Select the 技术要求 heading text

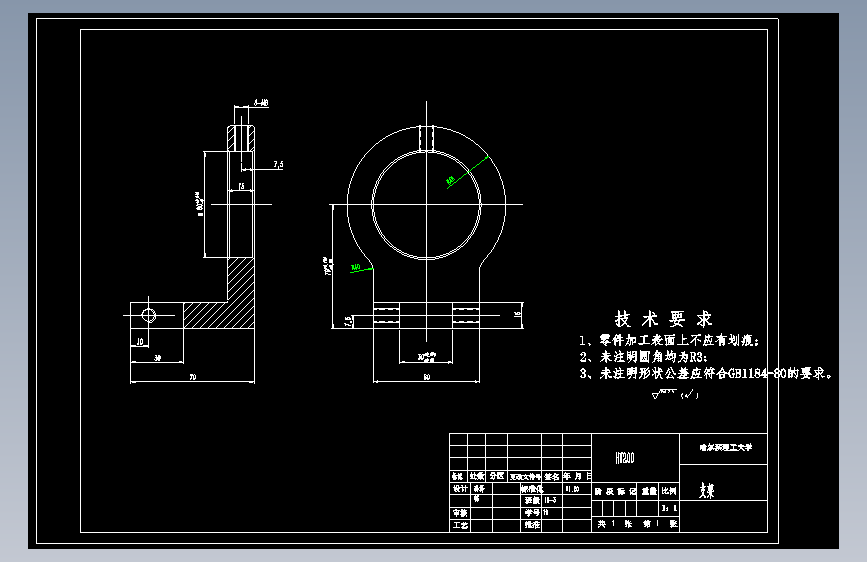(663, 319)
